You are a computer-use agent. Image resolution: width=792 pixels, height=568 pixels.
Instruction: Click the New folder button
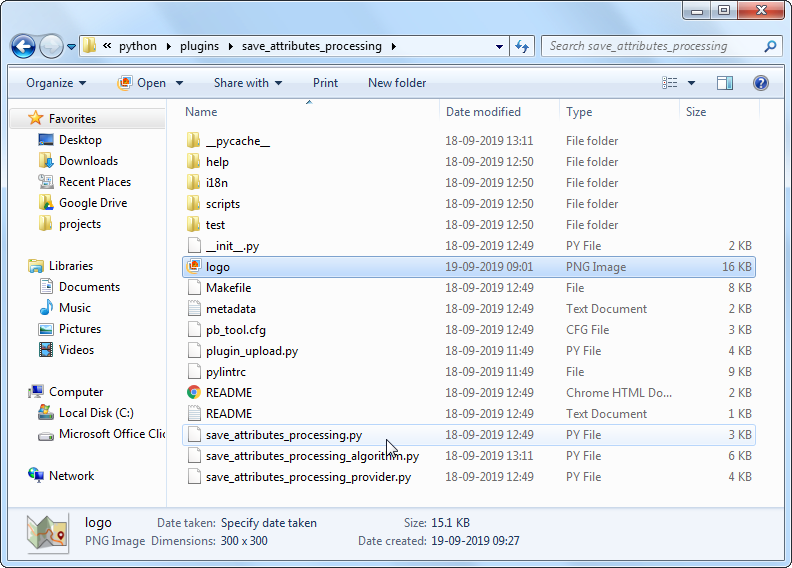(x=397, y=83)
